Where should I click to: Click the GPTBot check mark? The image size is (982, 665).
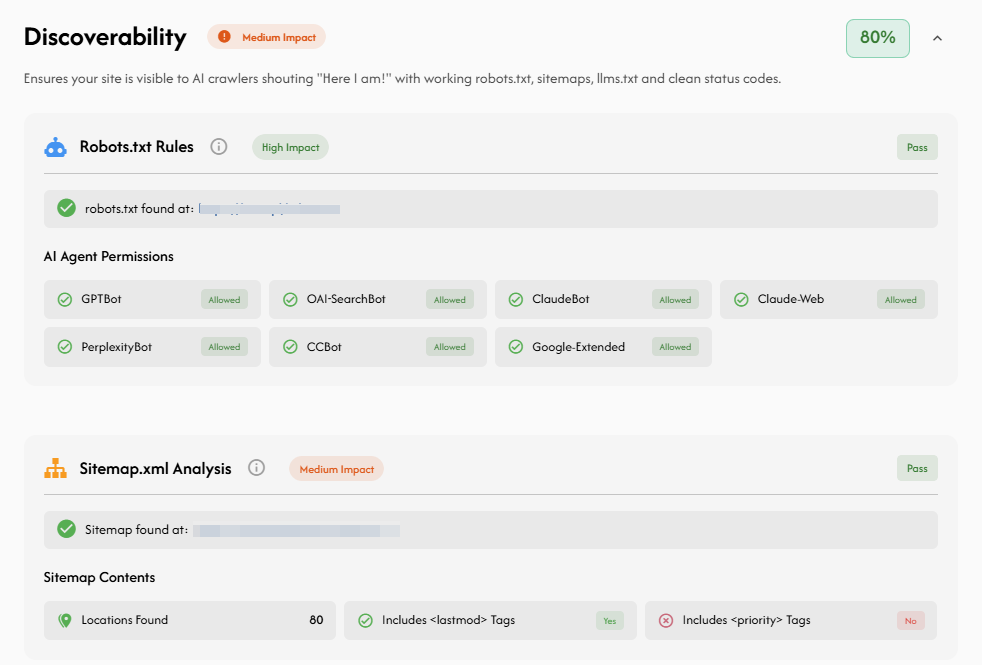65,299
